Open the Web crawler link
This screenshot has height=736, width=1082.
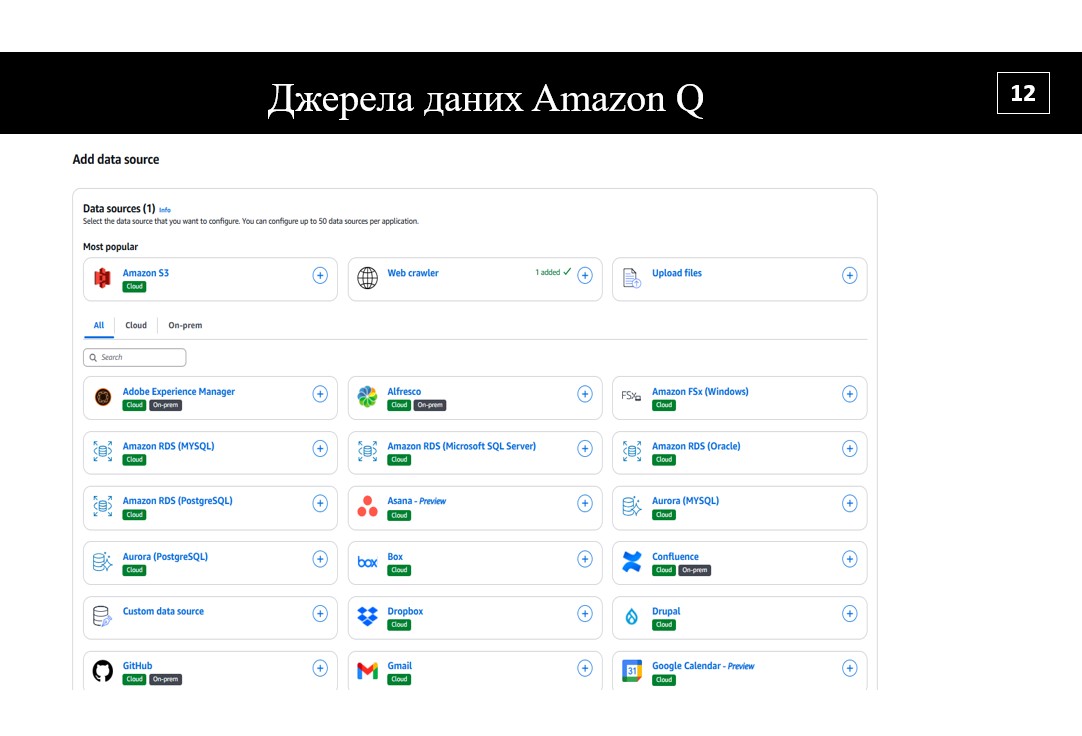click(413, 273)
